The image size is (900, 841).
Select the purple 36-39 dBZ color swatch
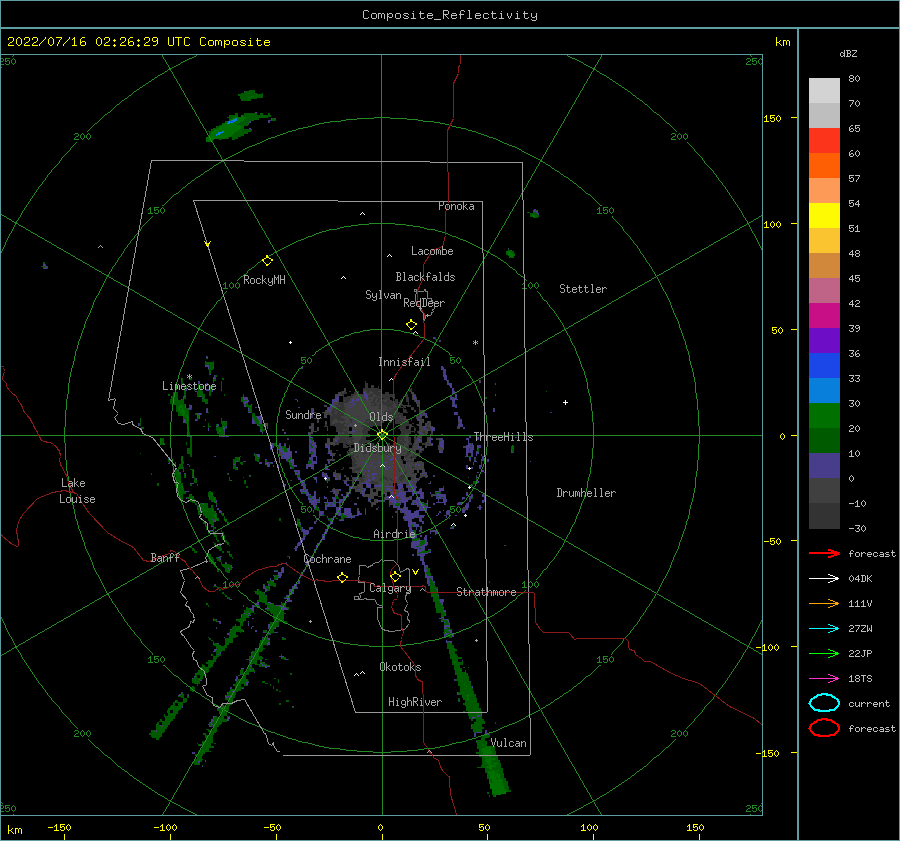[x=824, y=340]
